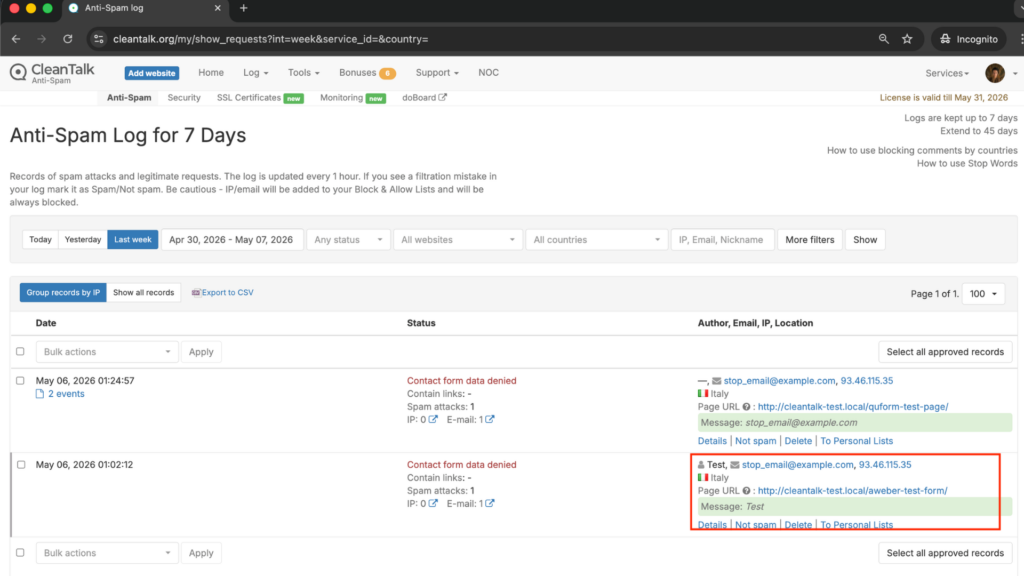Click the CleanTalk Anti-Spam logo
This screenshot has width=1024, height=576.
coord(52,72)
